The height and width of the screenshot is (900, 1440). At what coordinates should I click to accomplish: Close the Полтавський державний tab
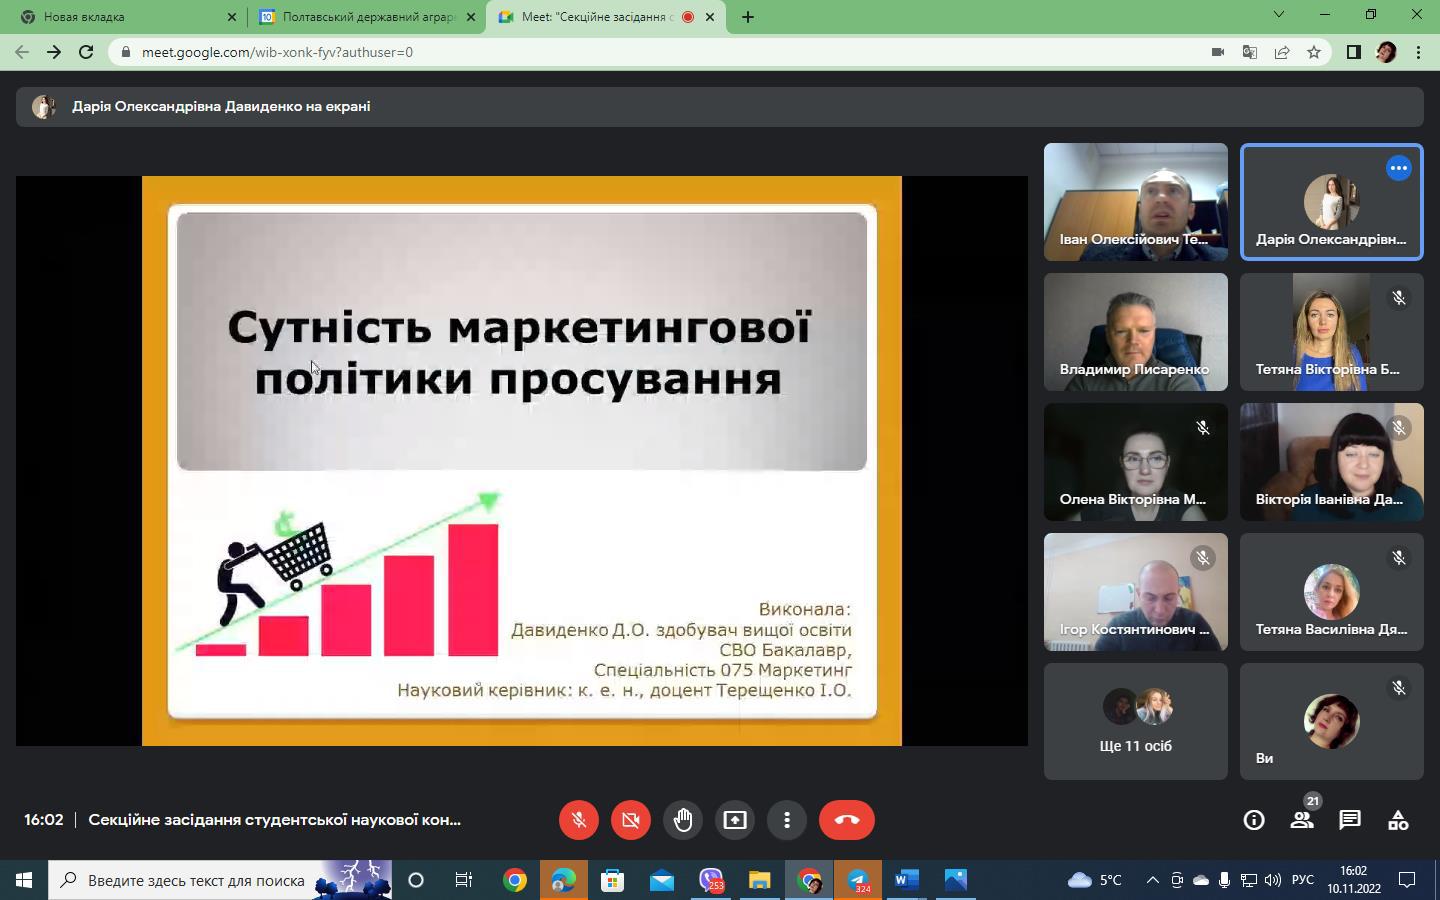pyautogui.click(x=471, y=17)
